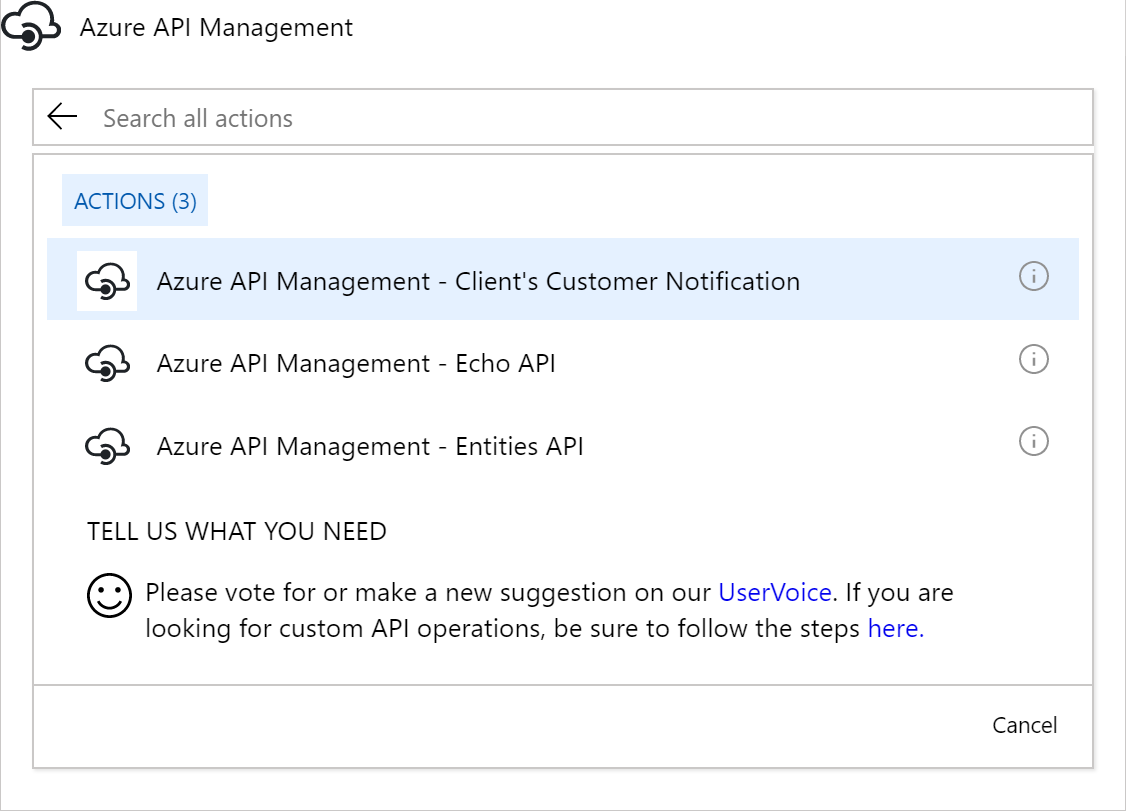Select the Echo API action
The width and height of the screenshot is (1126, 811).
click(x=563, y=363)
